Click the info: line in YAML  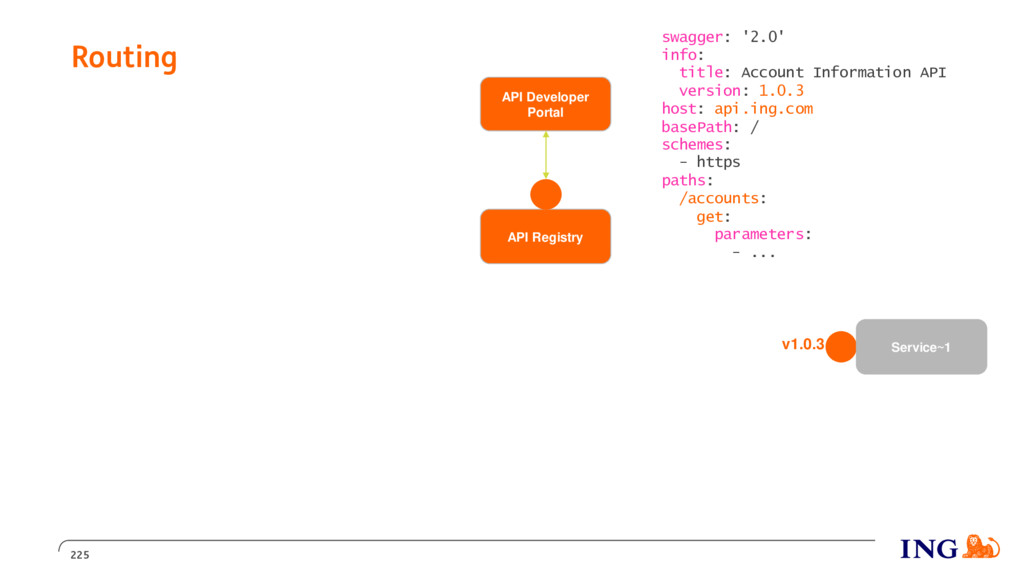682,55
